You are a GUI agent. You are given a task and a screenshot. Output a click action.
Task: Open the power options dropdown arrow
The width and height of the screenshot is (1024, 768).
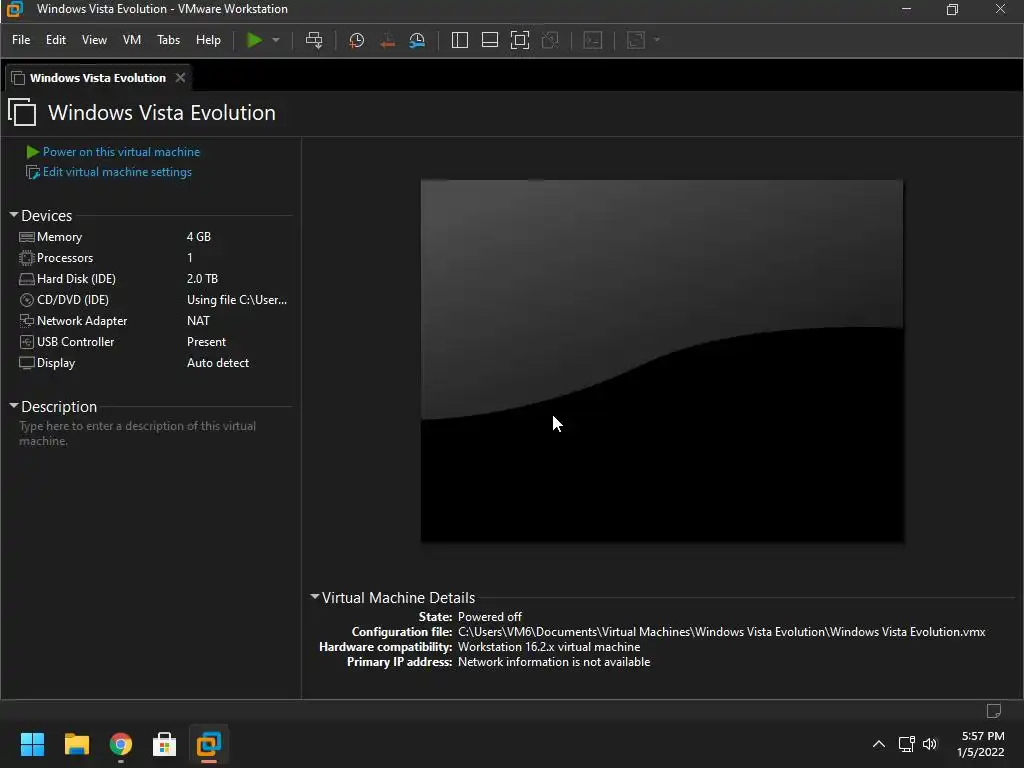(x=276, y=40)
